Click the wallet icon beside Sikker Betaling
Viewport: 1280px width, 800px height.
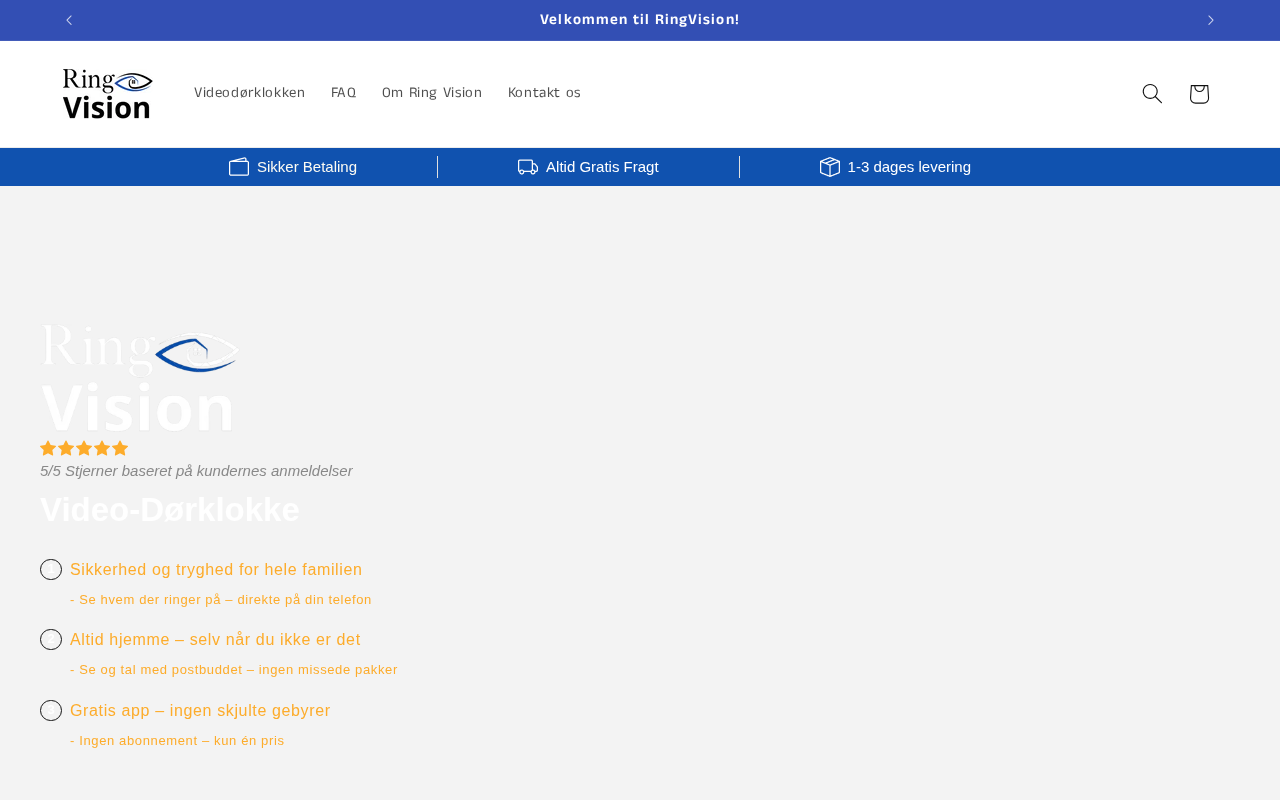pyautogui.click(x=239, y=167)
